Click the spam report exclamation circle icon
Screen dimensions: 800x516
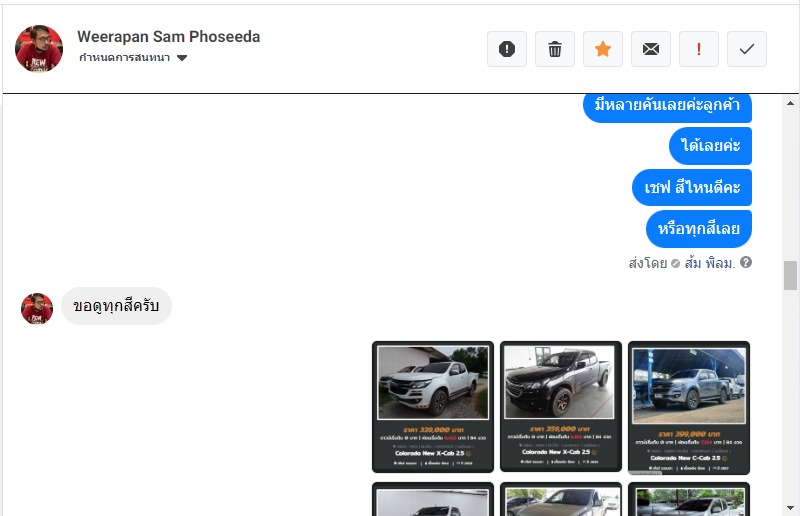click(x=507, y=49)
